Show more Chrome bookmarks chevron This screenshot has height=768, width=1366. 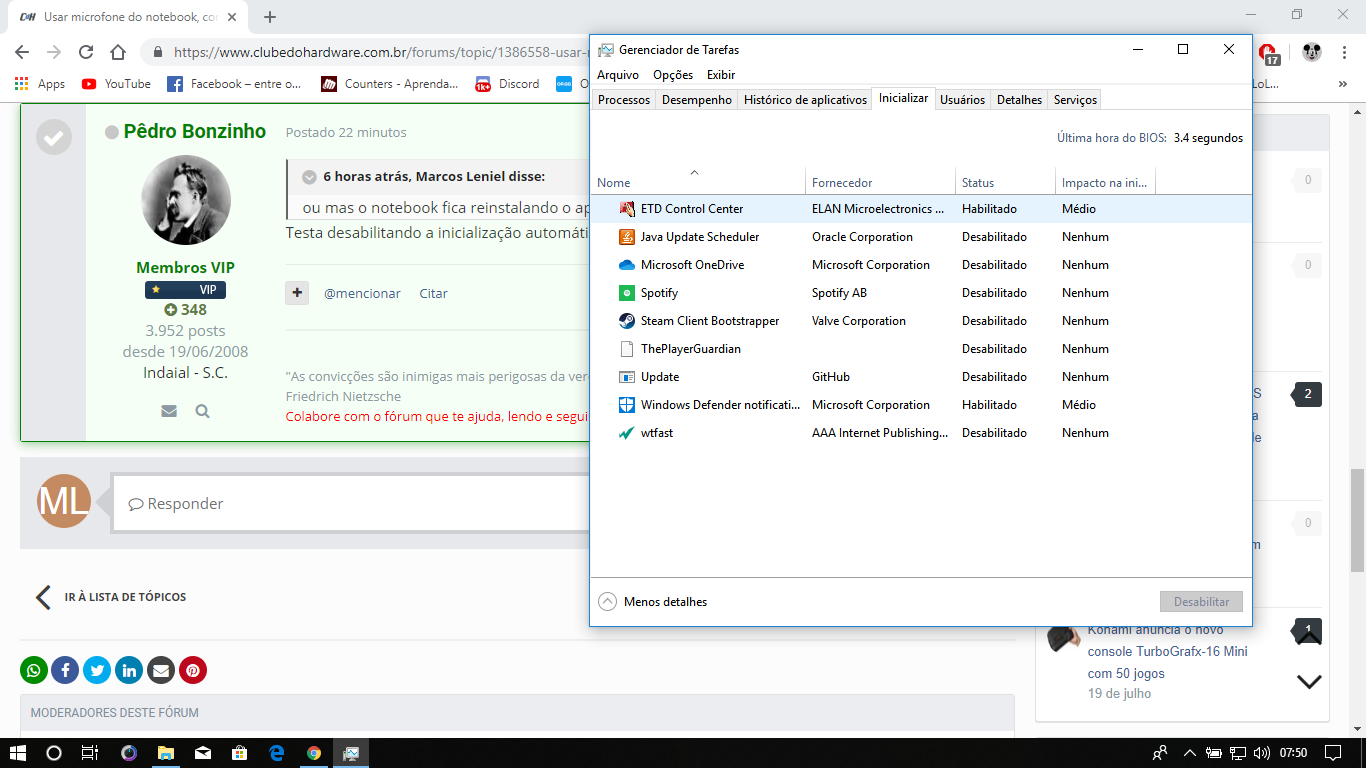point(1342,85)
